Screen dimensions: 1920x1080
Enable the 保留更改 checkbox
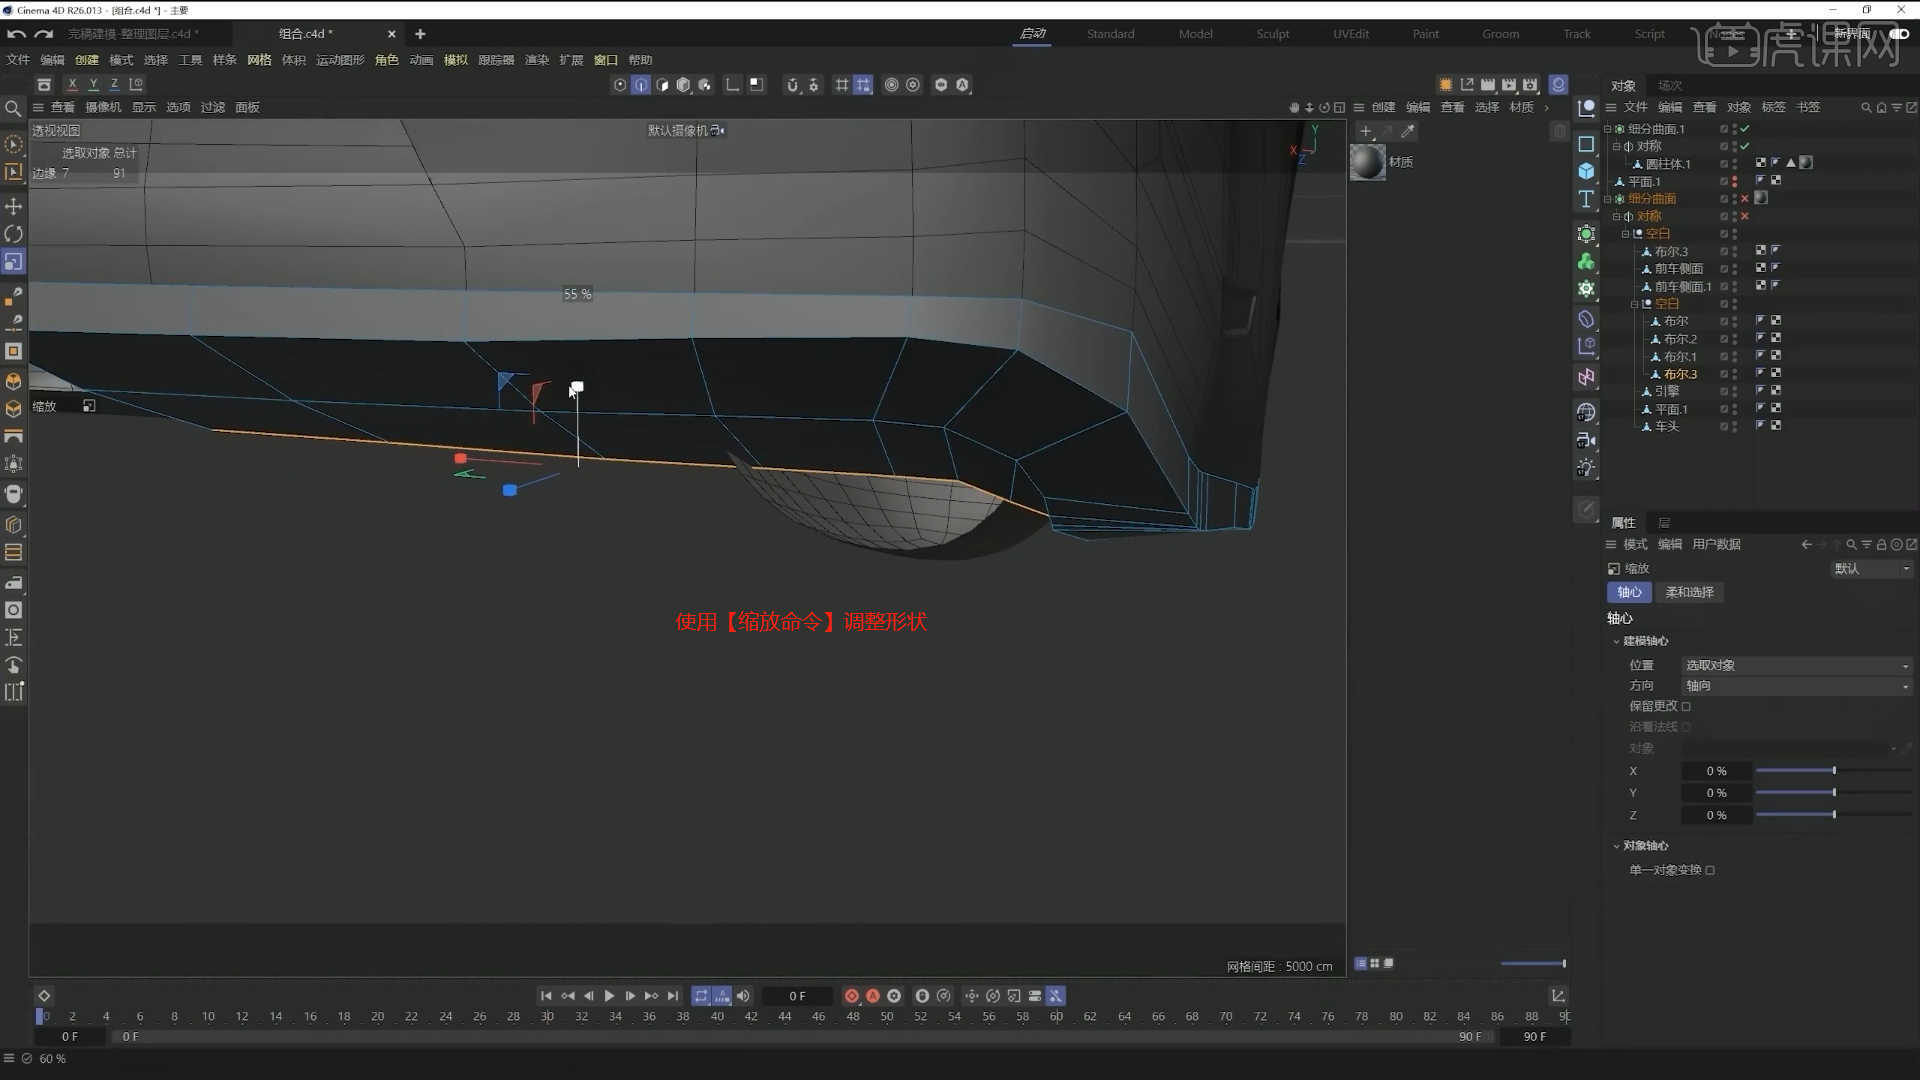click(x=1686, y=706)
